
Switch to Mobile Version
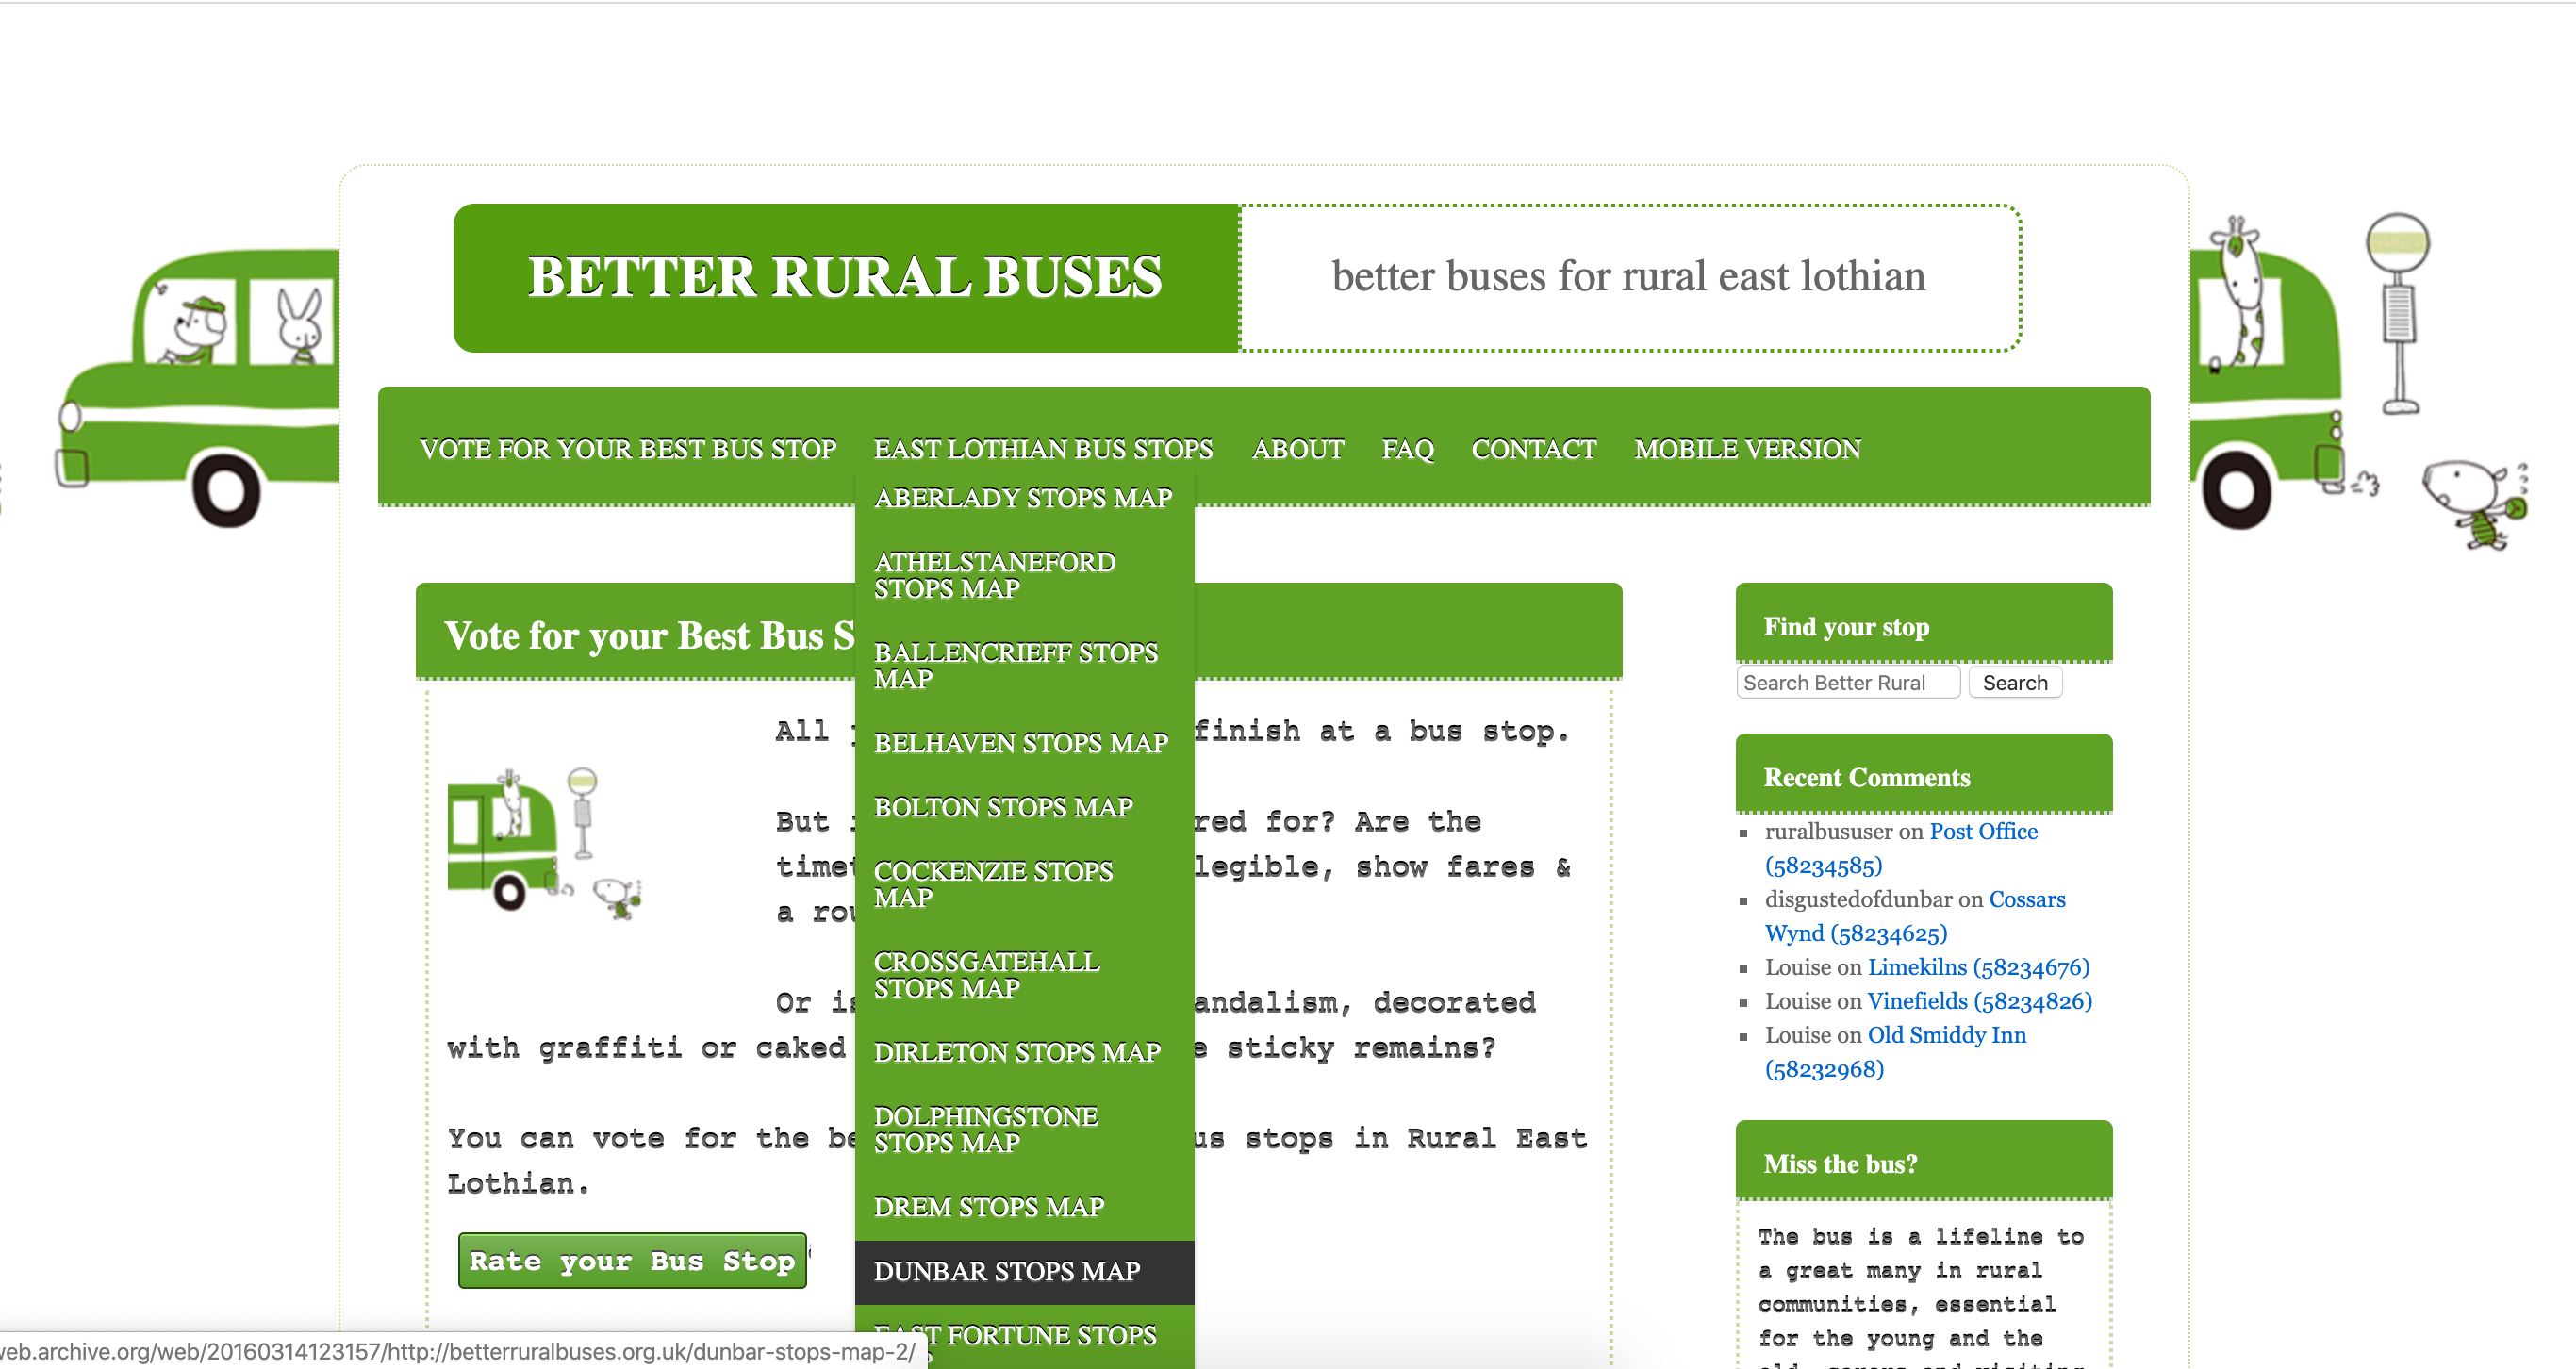pos(1747,449)
